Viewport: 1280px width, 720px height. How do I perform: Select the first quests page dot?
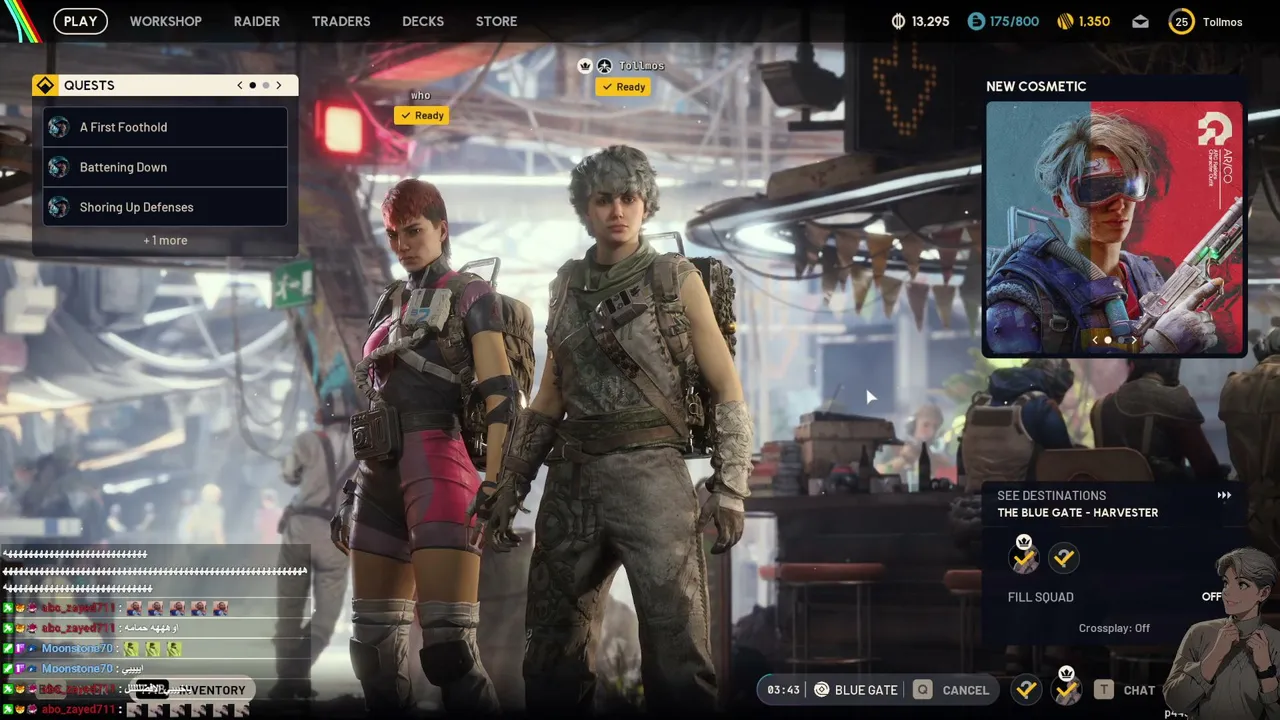tap(252, 86)
